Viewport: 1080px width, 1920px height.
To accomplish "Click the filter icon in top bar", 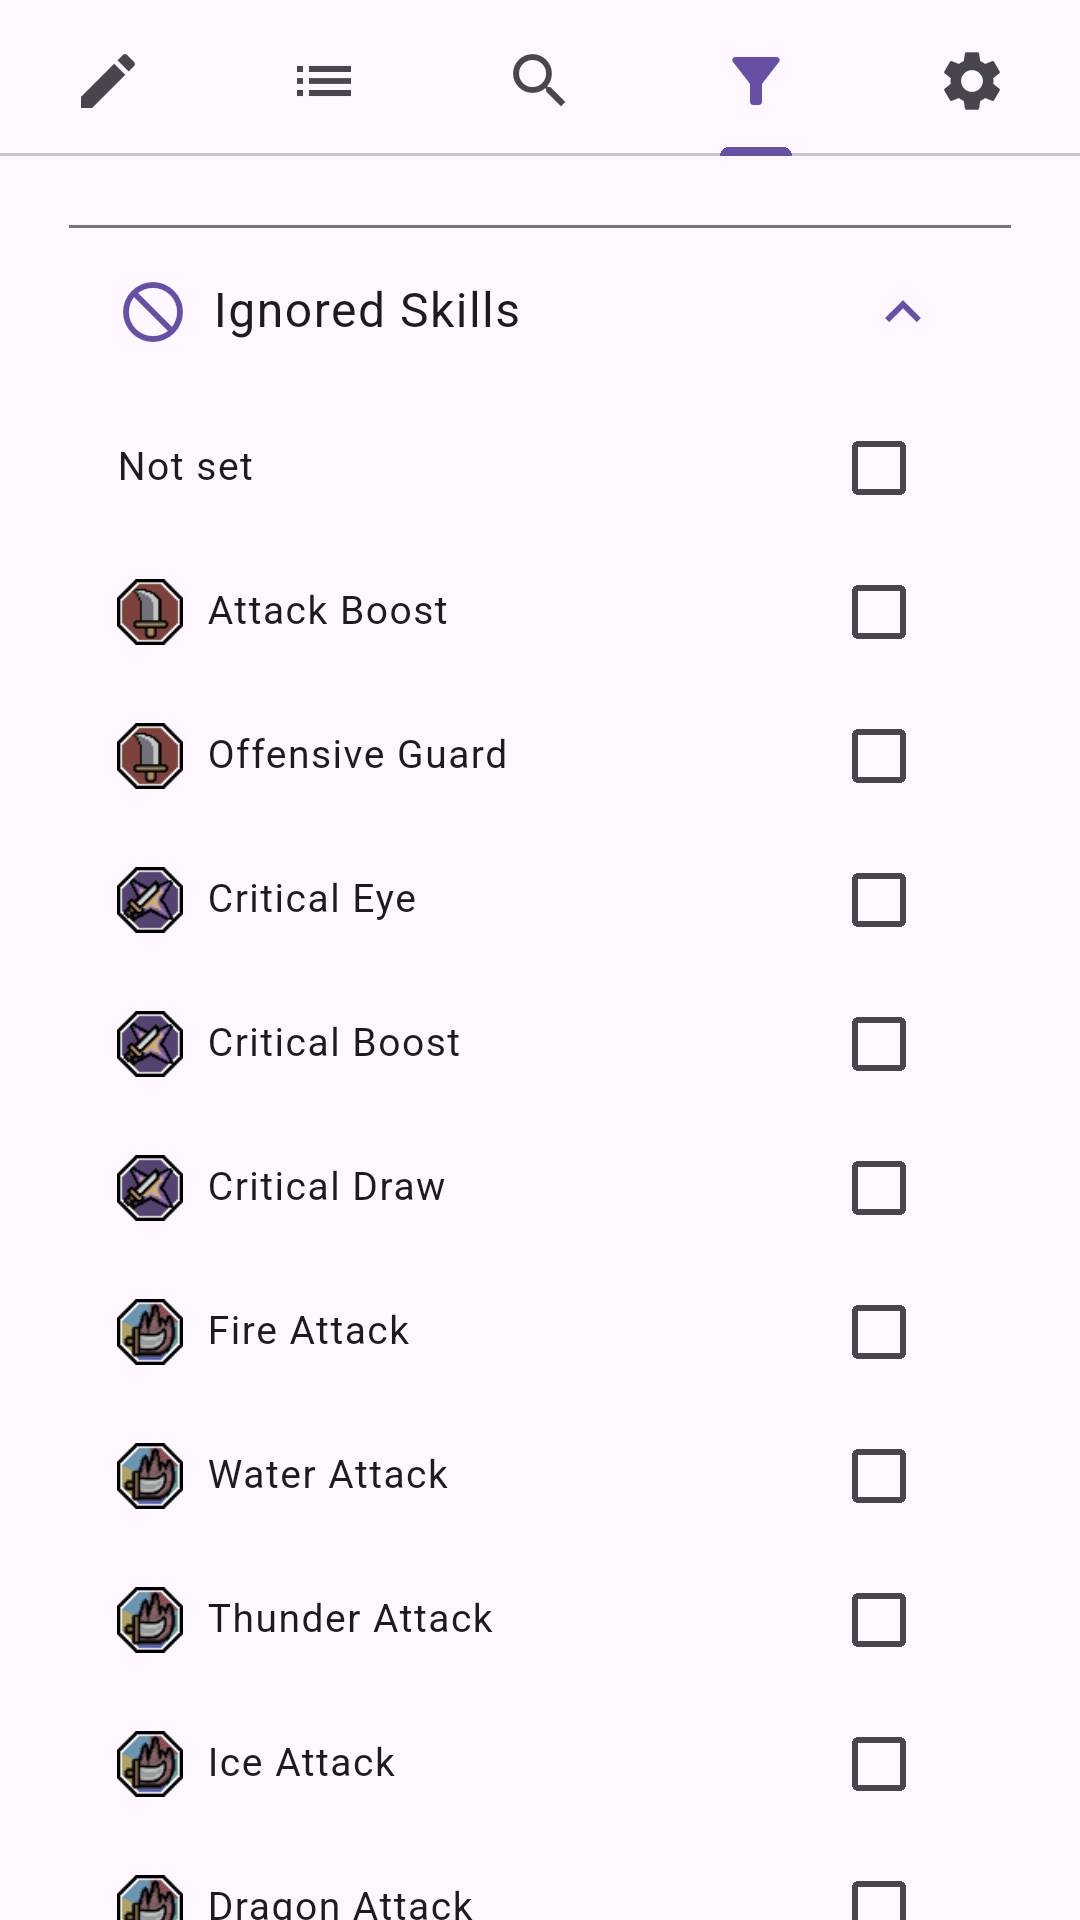I will pos(756,80).
